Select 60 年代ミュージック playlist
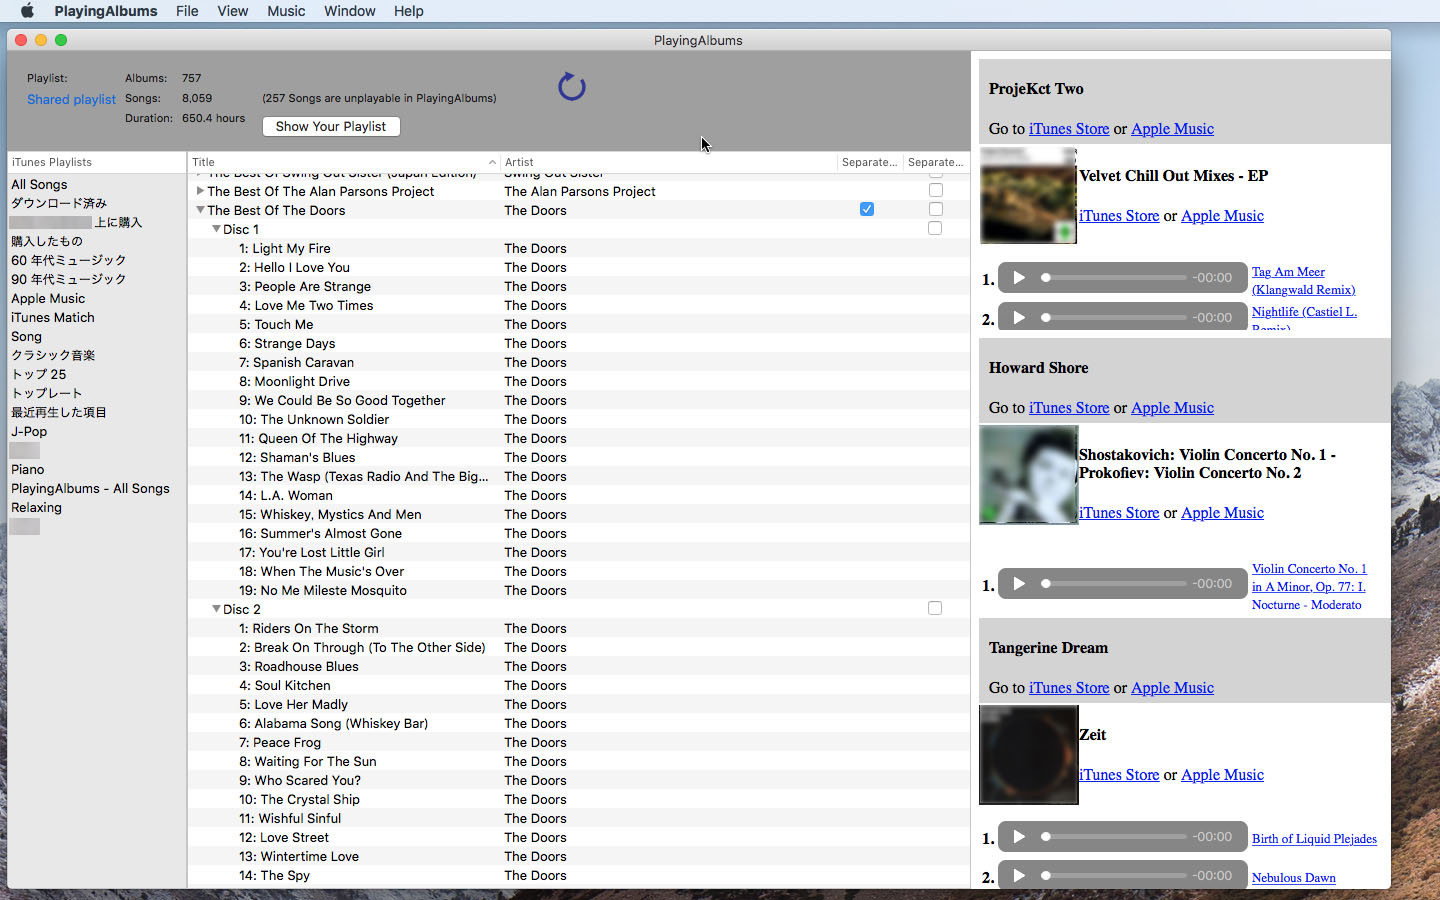The image size is (1440, 900). click(x=96, y=260)
